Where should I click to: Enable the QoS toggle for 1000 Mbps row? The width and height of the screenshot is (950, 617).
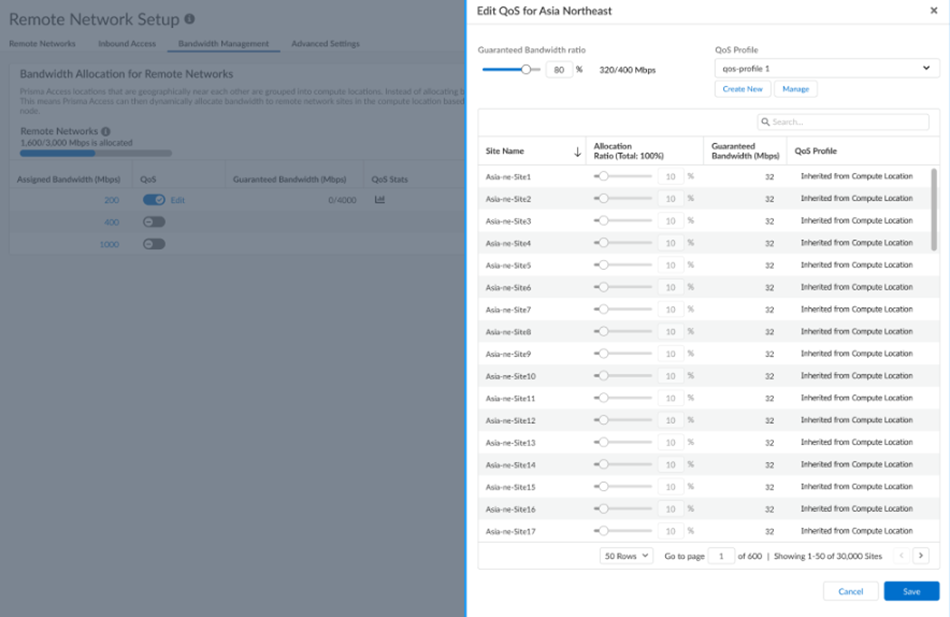154,244
